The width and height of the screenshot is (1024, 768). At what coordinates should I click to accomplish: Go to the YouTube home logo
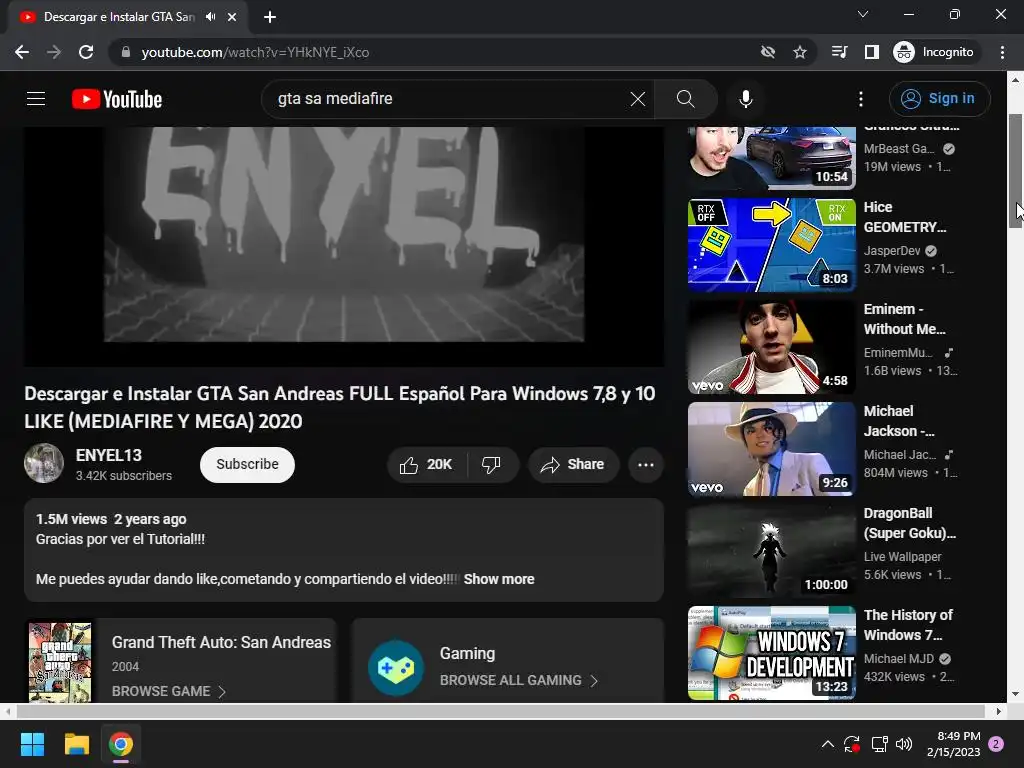click(117, 99)
